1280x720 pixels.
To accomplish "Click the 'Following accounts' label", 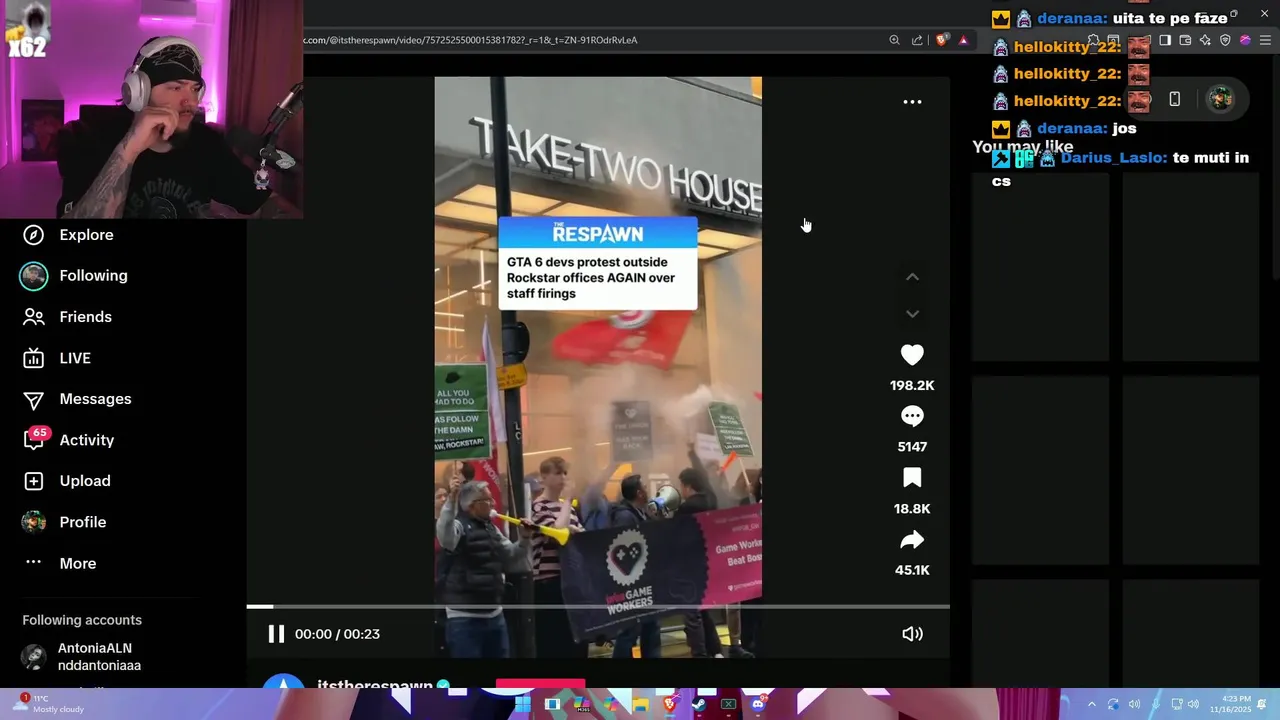I will pos(82,620).
